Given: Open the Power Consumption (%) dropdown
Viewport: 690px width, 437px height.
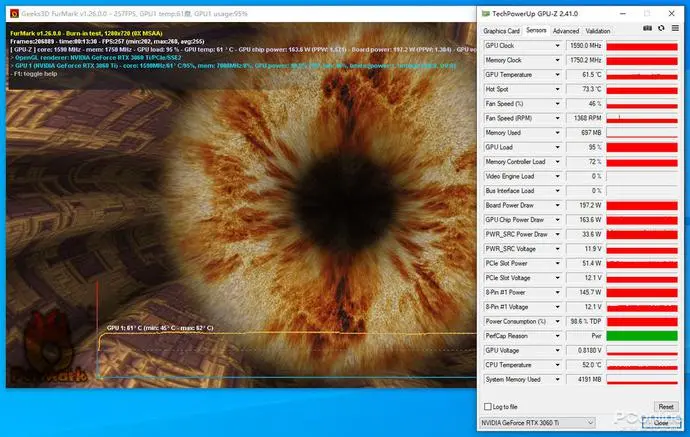Looking at the screenshot, I should point(557,322).
